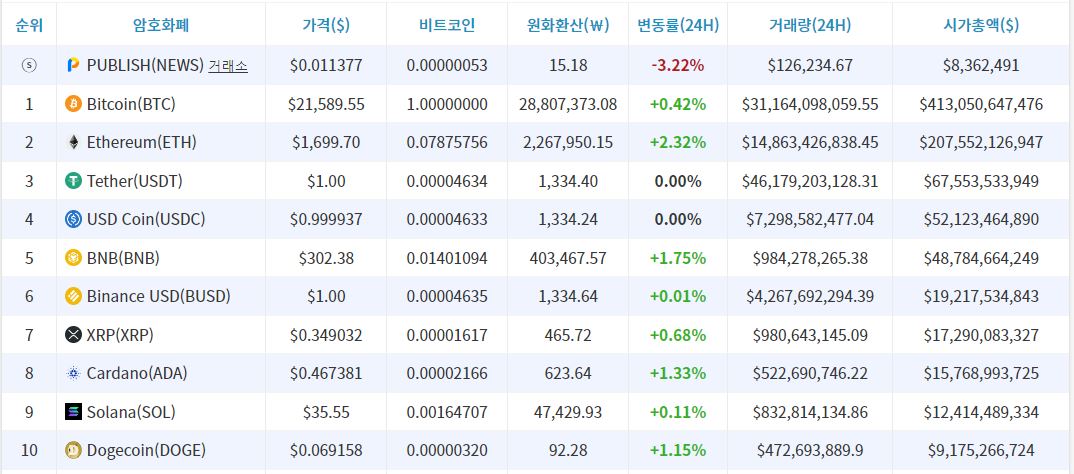The width and height of the screenshot is (1074, 474).
Task: Select Bitcoin won value 28,807,373.08
Action: tap(568, 104)
